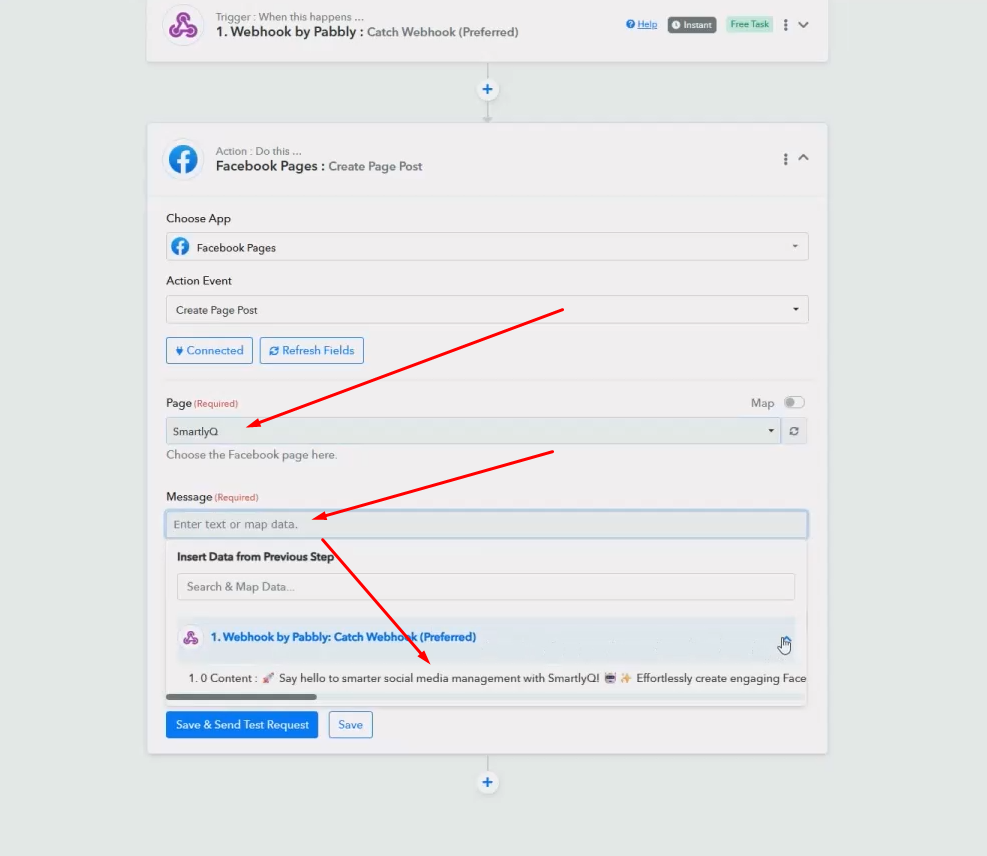Click the Connected button
The width and height of the screenshot is (987, 856).
tap(209, 351)
